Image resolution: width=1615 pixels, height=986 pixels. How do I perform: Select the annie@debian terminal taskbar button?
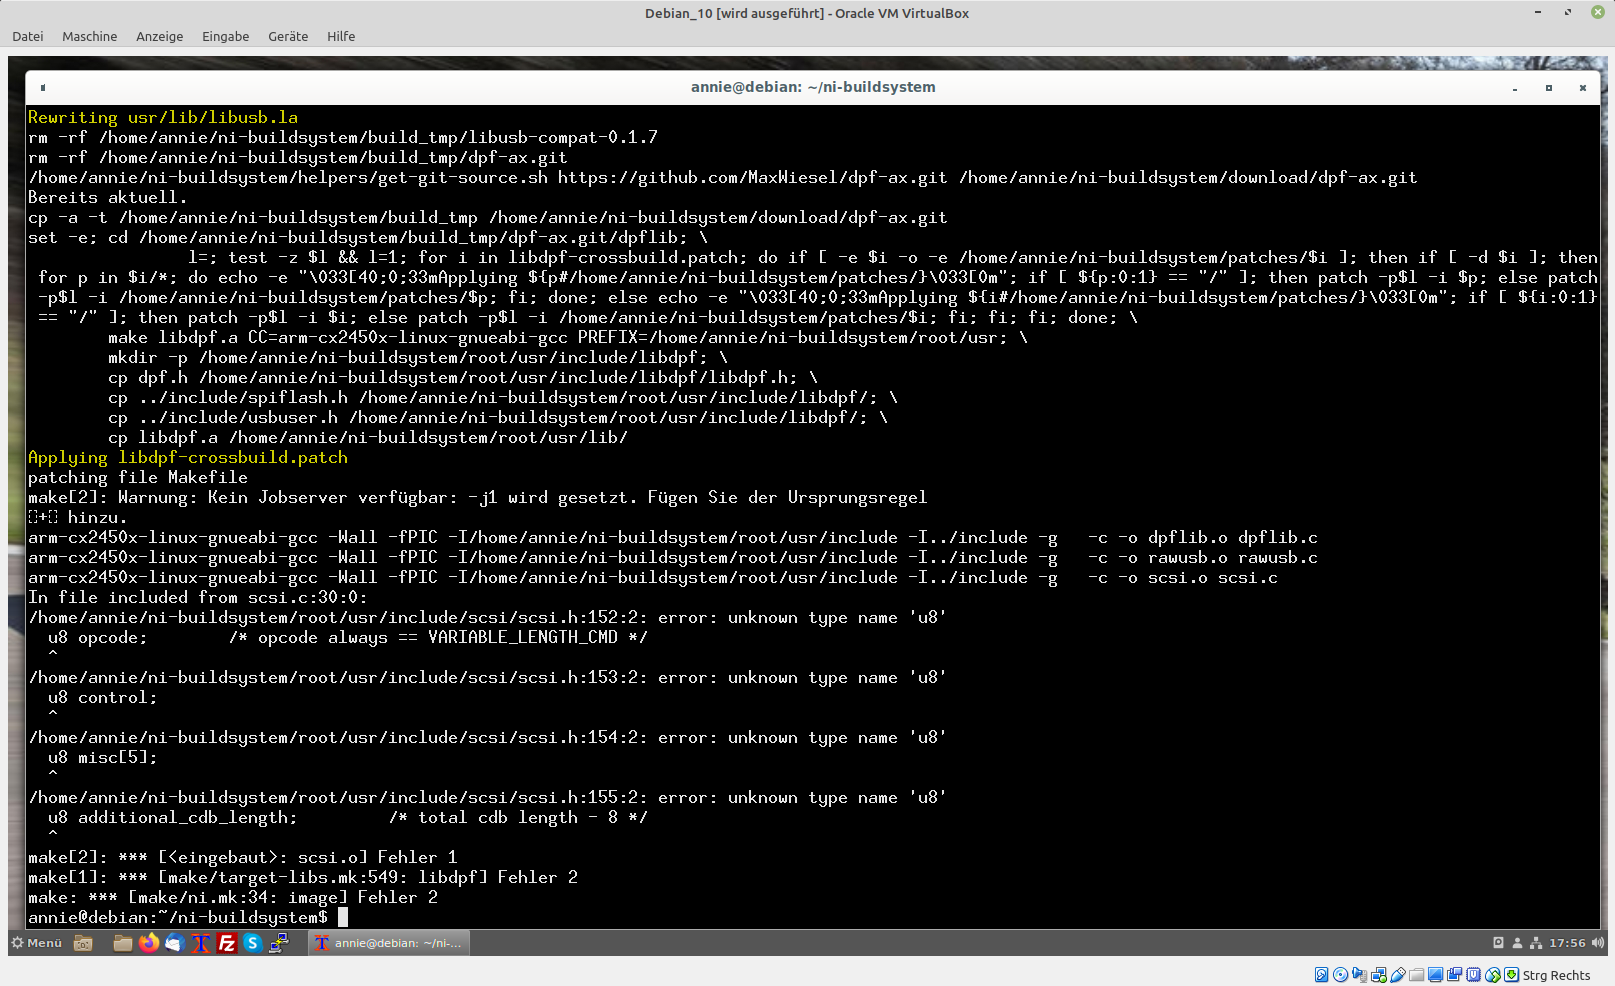(389, 943)
